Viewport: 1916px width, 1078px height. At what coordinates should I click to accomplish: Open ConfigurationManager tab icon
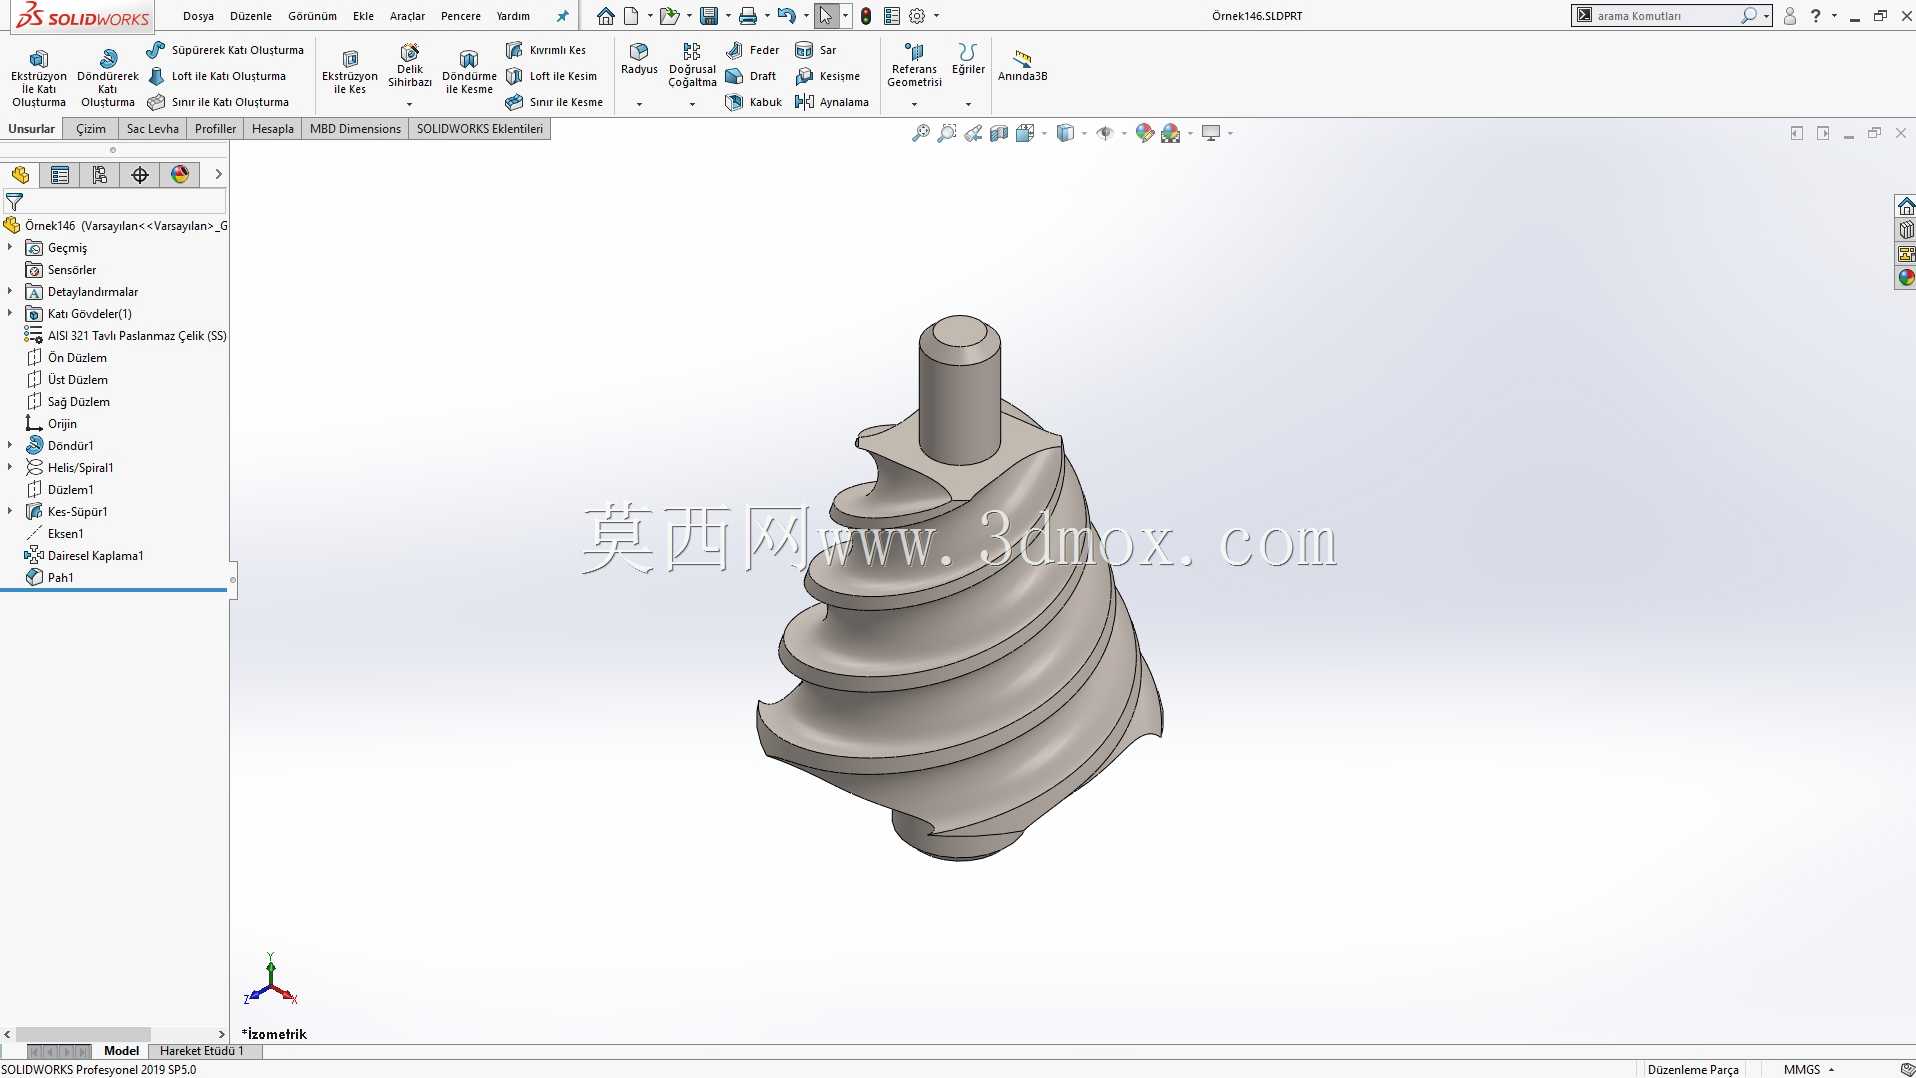(100, 175)
